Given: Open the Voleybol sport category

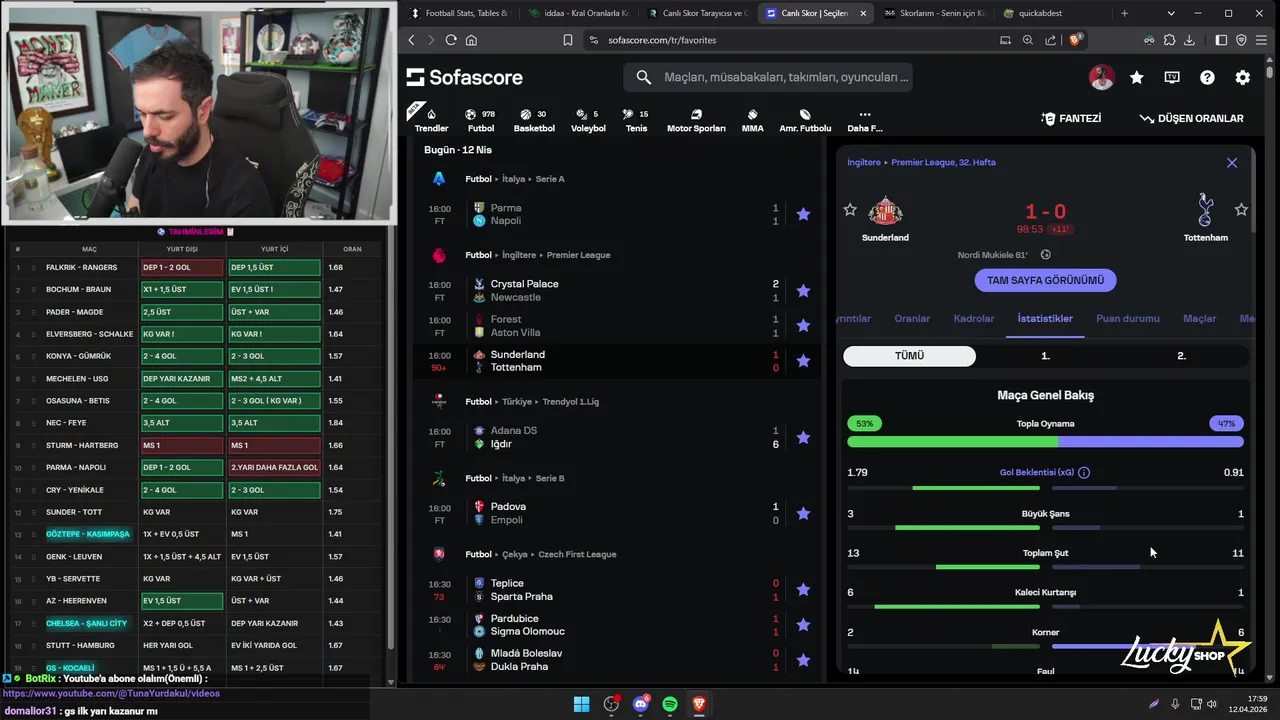Looking at the screenshot, I should (x=588, y=119).
